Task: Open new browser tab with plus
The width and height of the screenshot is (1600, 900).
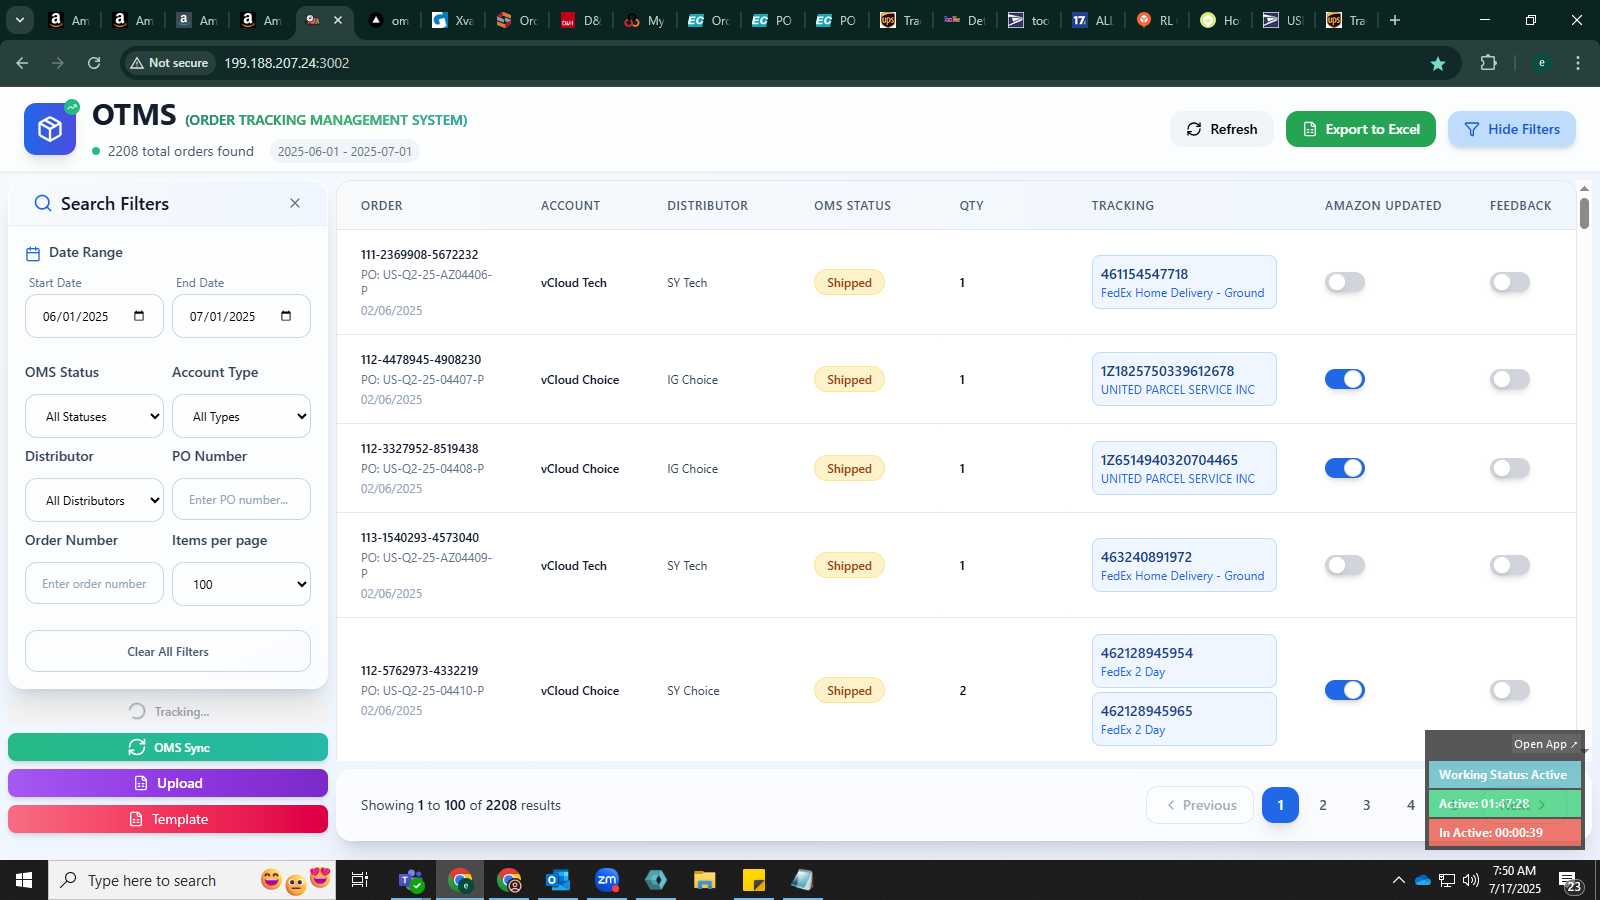Action: pyautogui.click(x=1395, y=20)
